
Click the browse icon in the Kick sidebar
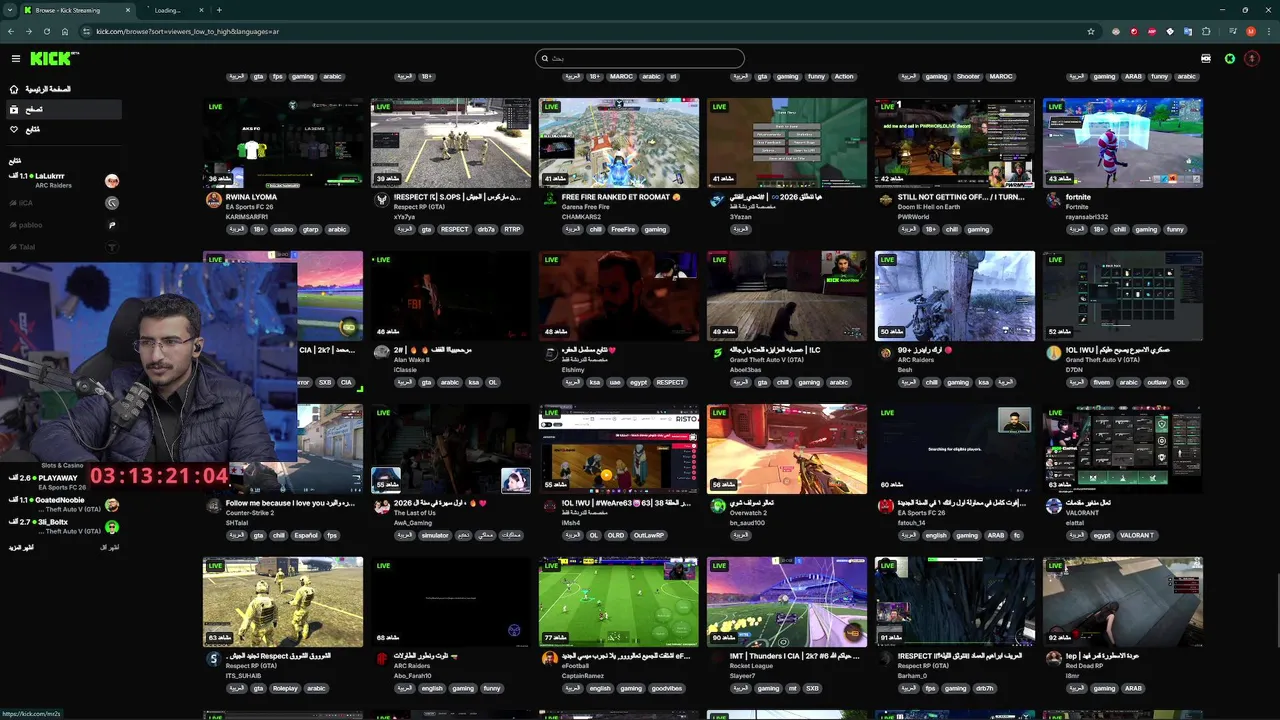coord(14,109)
